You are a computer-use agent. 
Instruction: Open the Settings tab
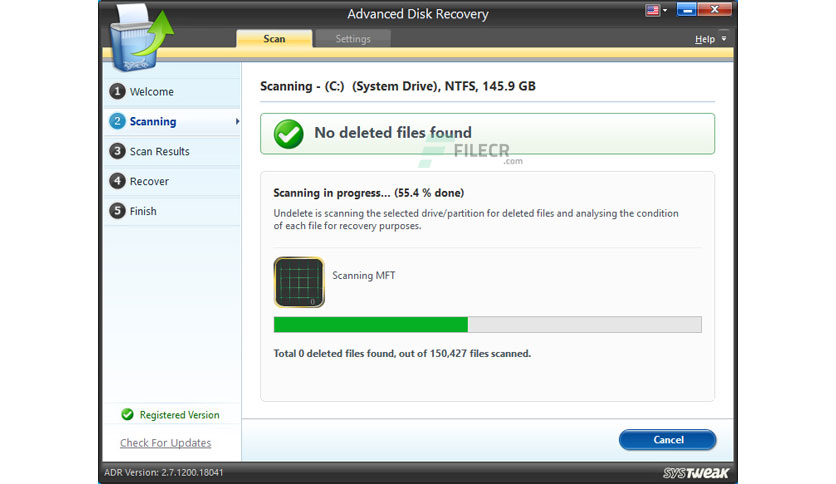(352, 38)
